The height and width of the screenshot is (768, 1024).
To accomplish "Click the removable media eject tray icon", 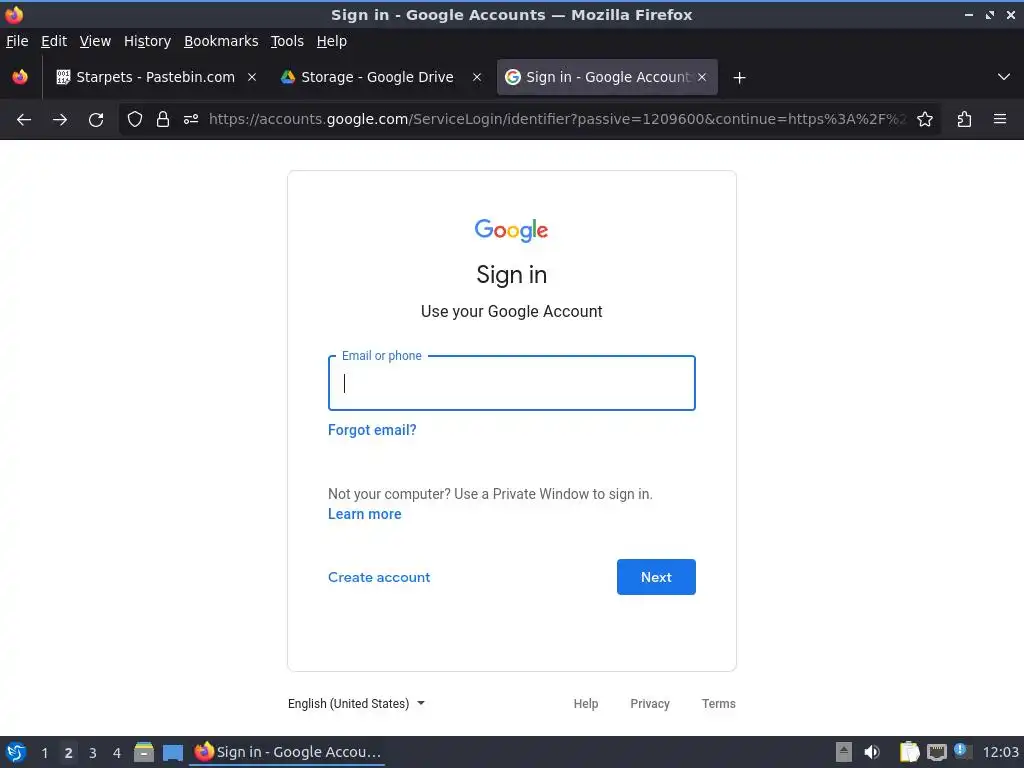I will tap(844, 752).
